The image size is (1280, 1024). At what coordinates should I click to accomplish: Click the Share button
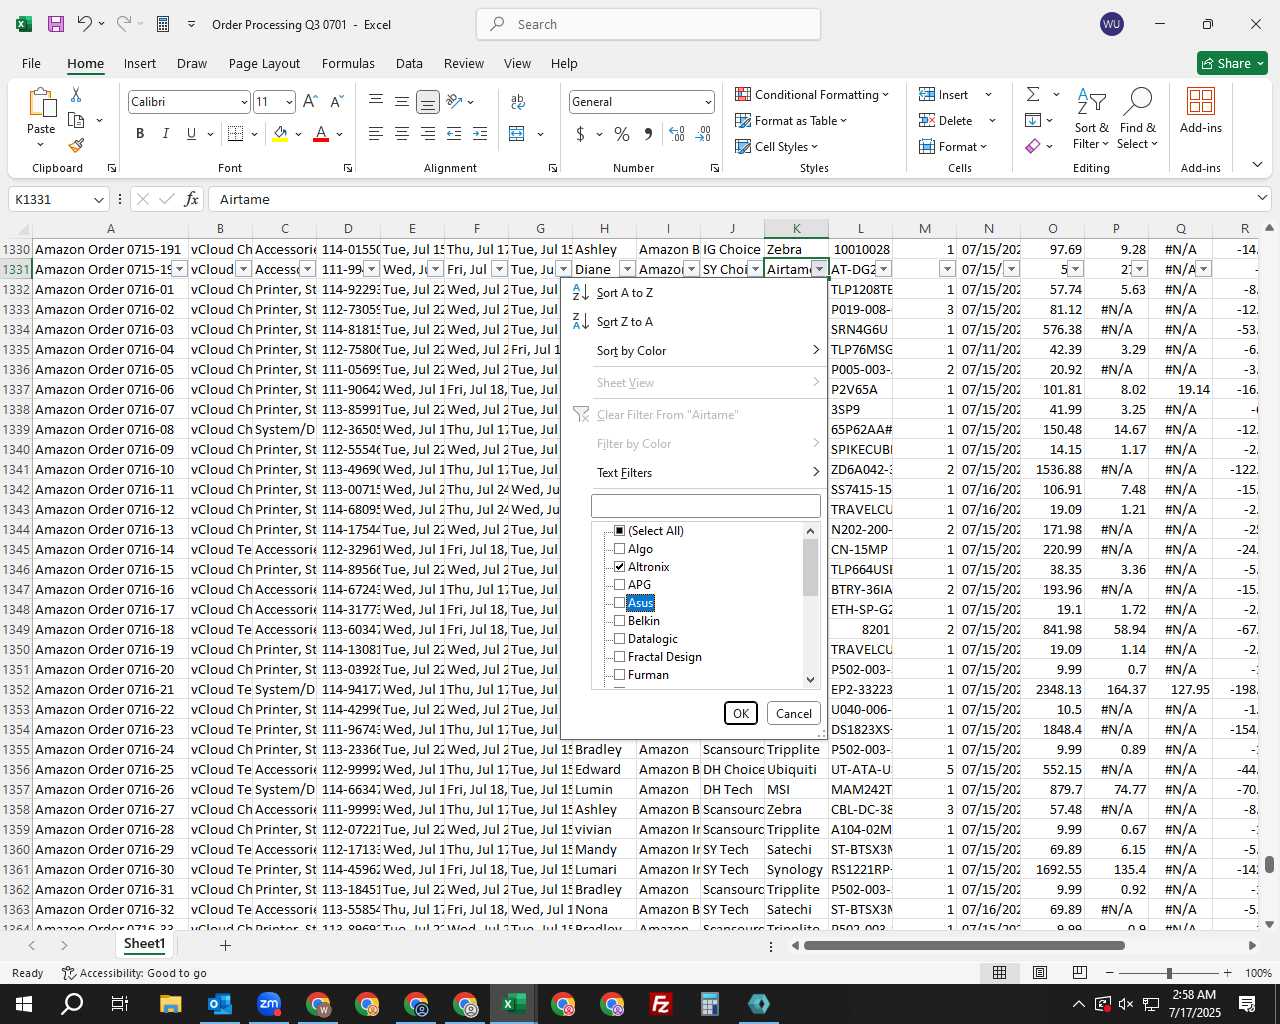coord(1232,63)
